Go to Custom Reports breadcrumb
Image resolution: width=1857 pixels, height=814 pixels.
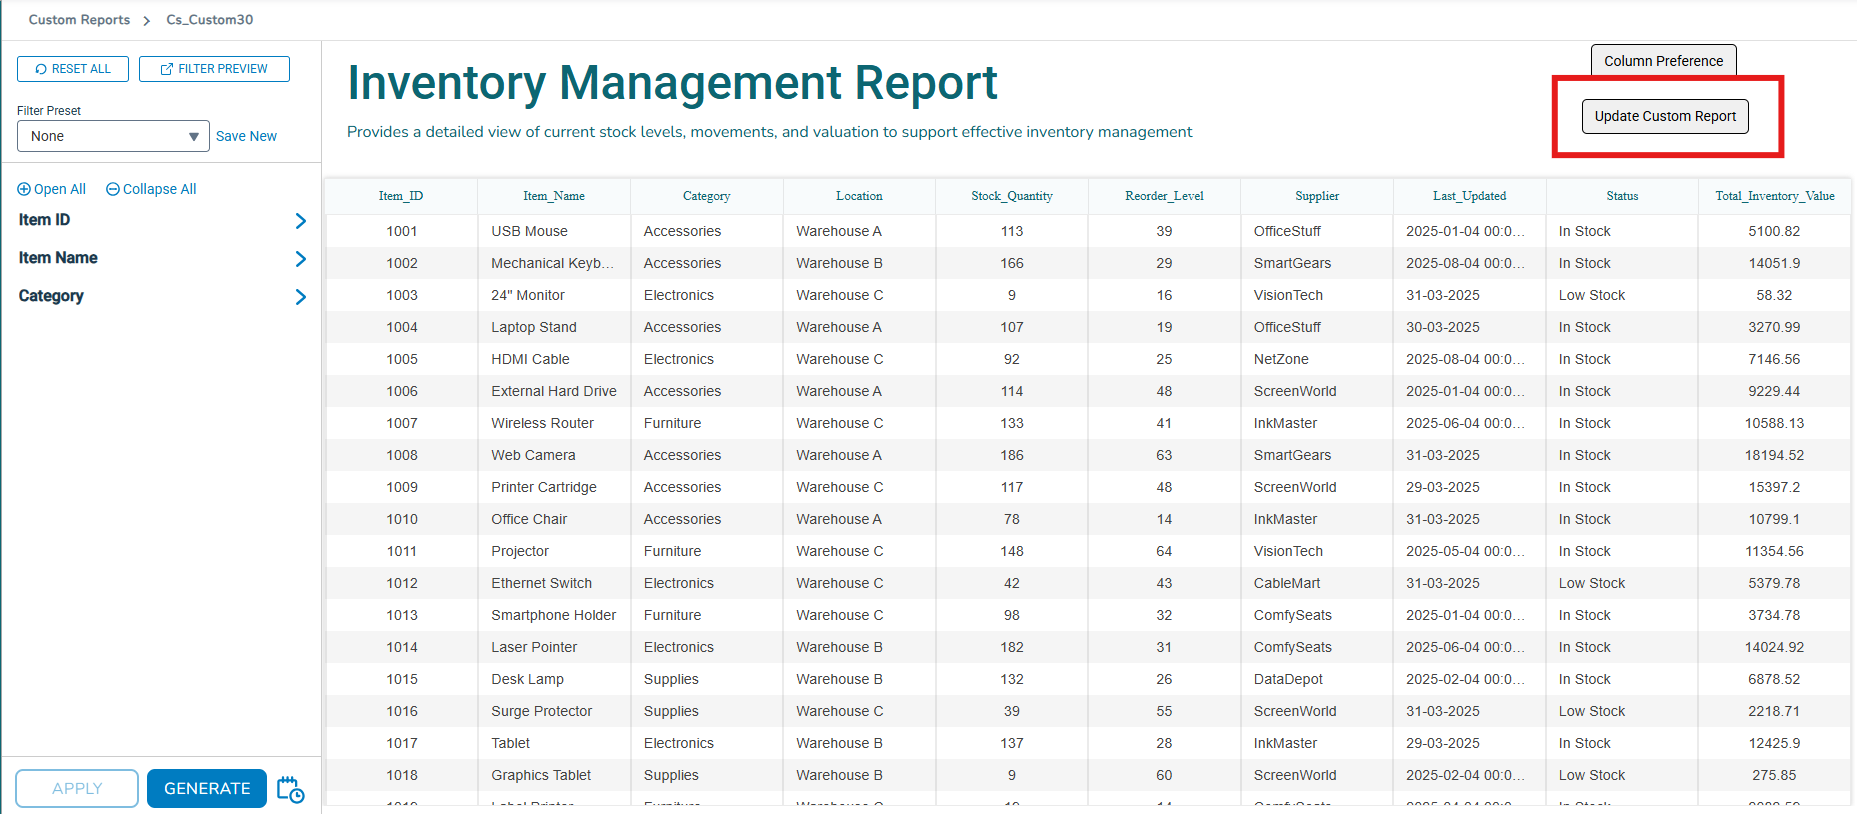[x=79, y=20]
